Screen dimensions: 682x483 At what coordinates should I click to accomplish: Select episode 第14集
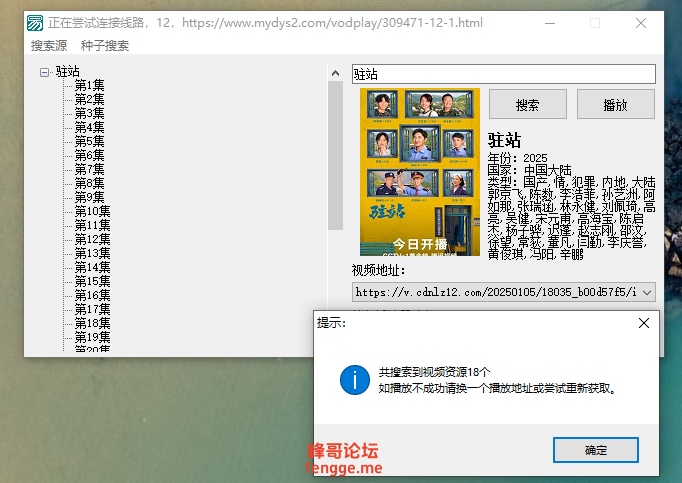(92, 267)
